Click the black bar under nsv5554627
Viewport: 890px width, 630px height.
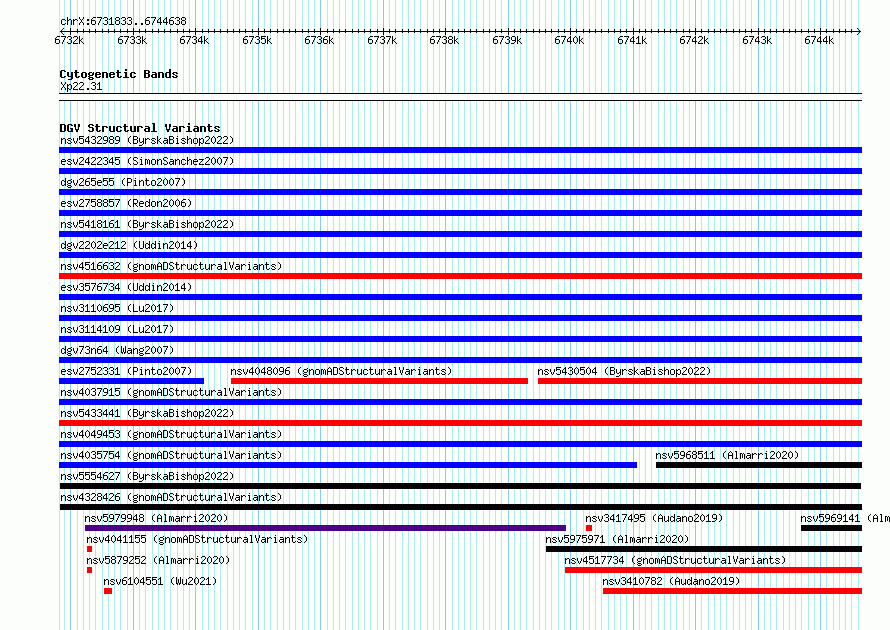click(460, 486)
